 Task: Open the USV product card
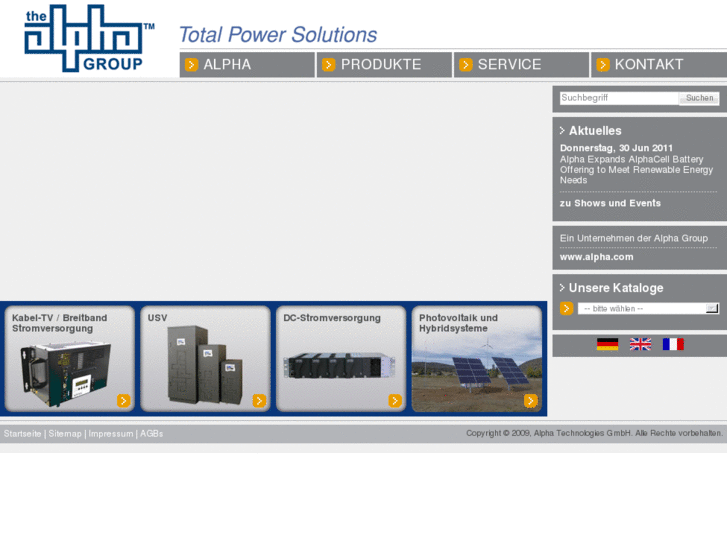(x=205, y=359)
